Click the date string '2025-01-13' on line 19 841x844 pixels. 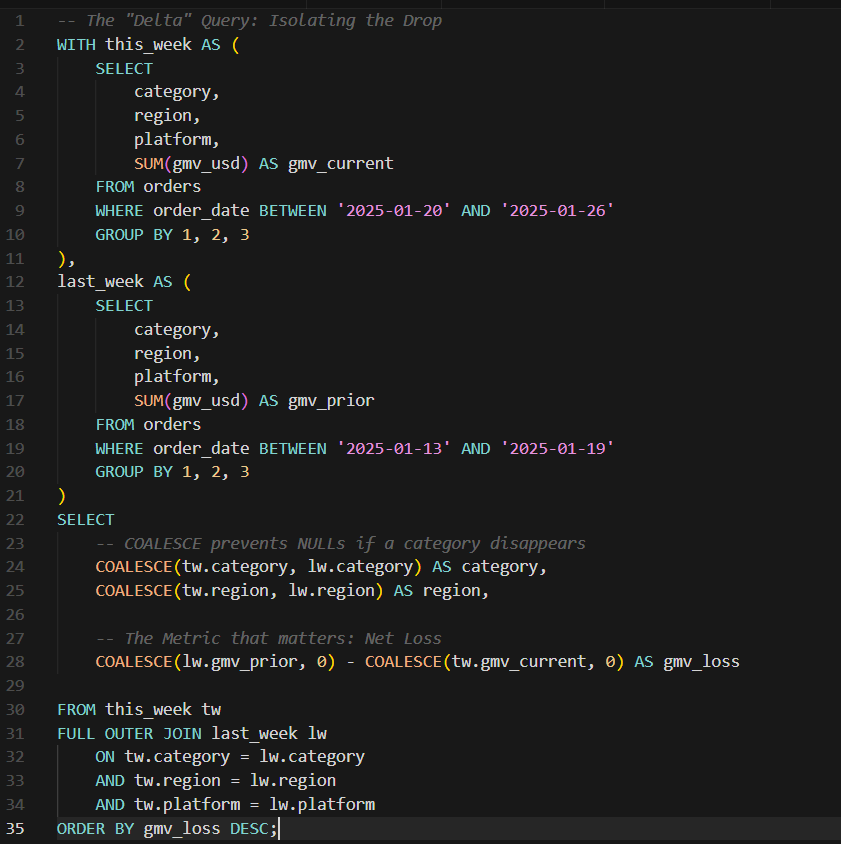pyautogui.click(x=389, y=448)
